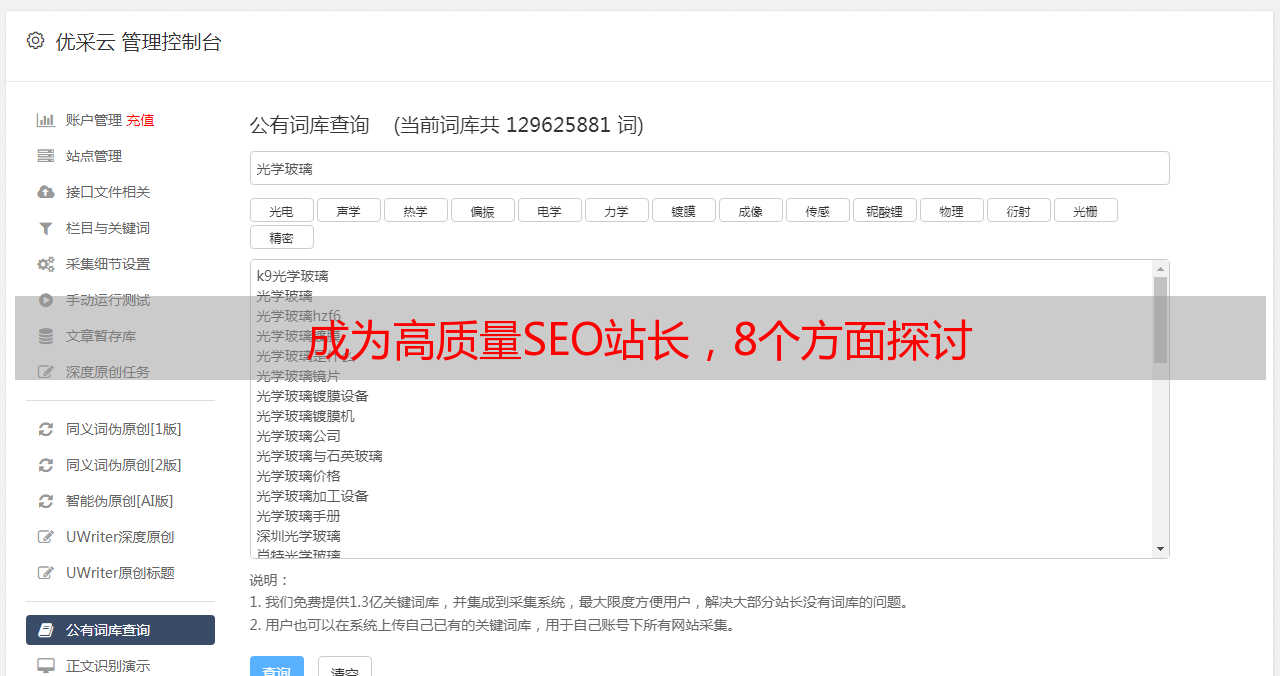Click the 光学玻璃加工设备 result row

tap(312, 496)
